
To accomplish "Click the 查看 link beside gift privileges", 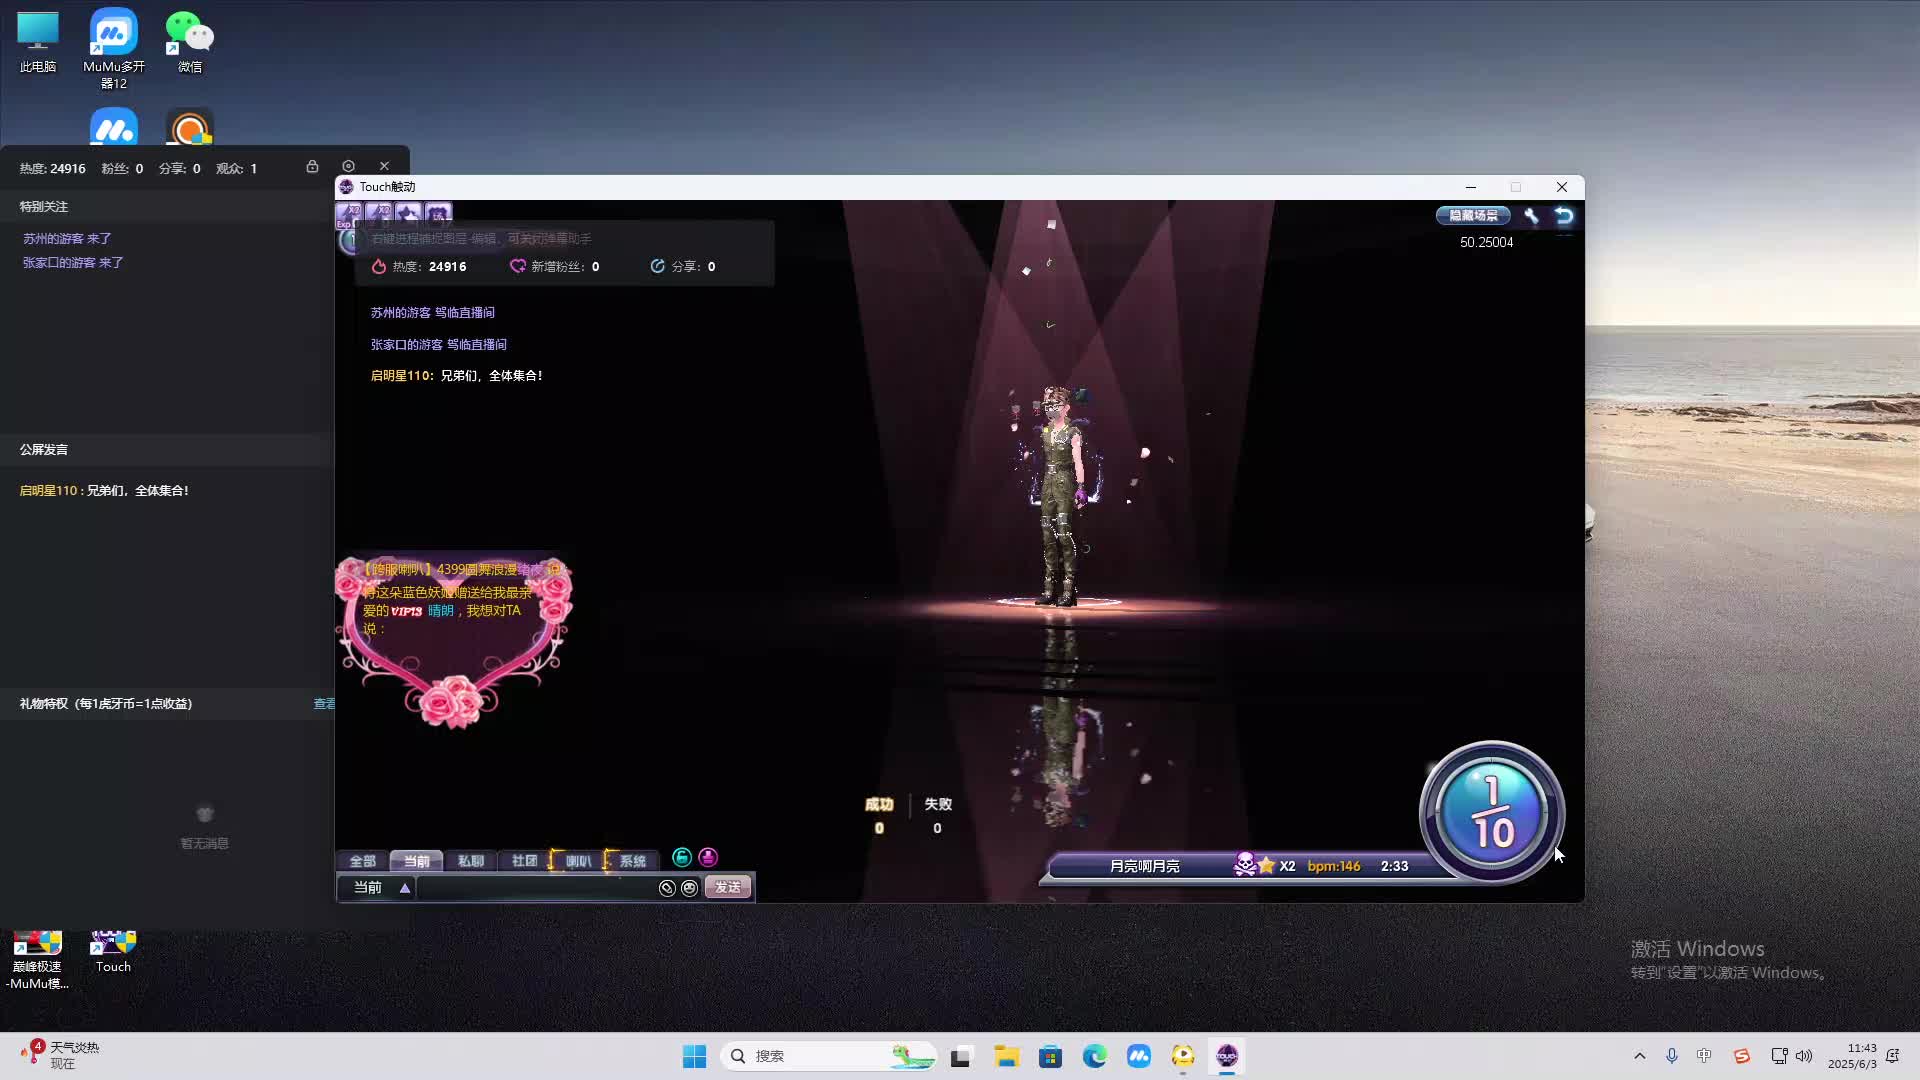I will coord(324,704).
